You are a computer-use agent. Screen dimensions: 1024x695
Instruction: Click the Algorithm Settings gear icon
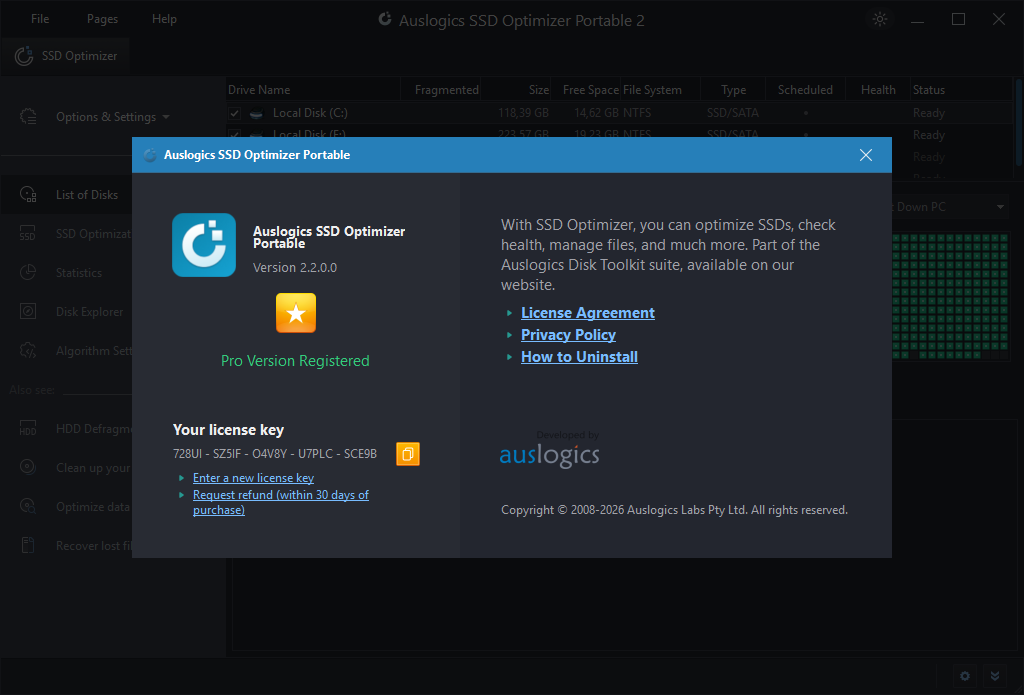(27, 350)
